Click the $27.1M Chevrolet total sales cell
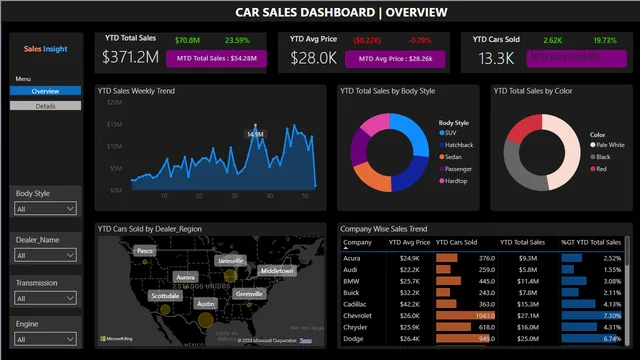The image size is (640, 360). pyautogui.click(x=529, y=316)
